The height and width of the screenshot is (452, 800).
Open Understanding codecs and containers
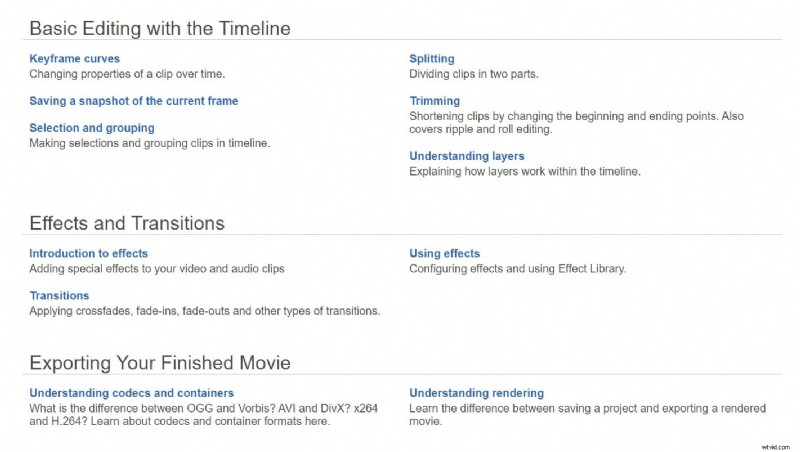coord(131,393)
